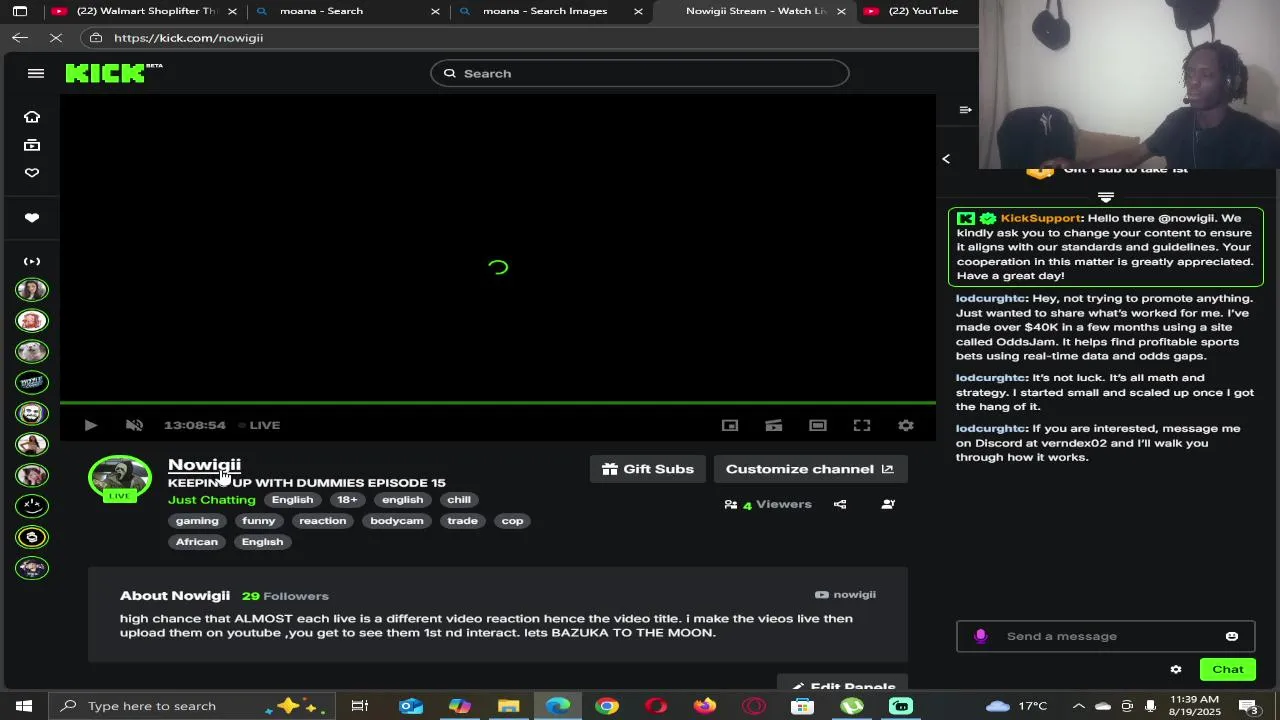Jump to LIVE in the player
The width and height of the screenshot is (1280, 720).
(260, 425)
